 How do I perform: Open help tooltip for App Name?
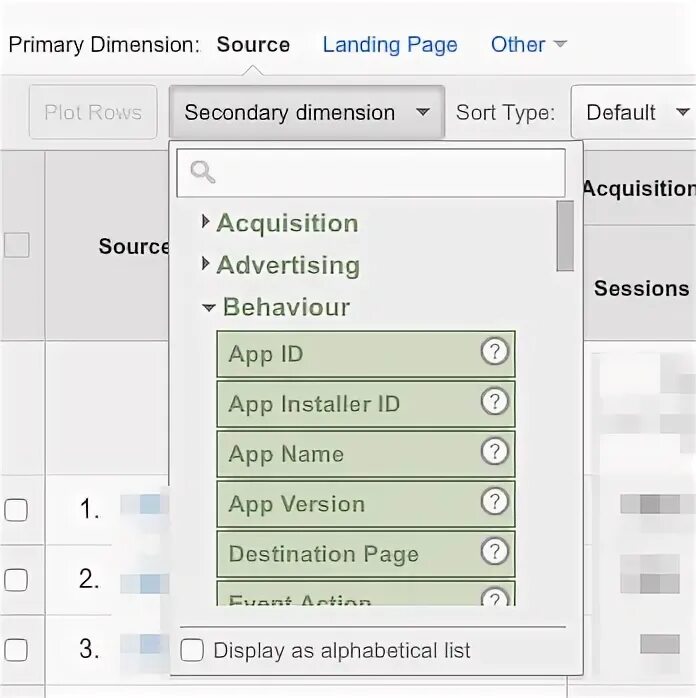[494, 452]
